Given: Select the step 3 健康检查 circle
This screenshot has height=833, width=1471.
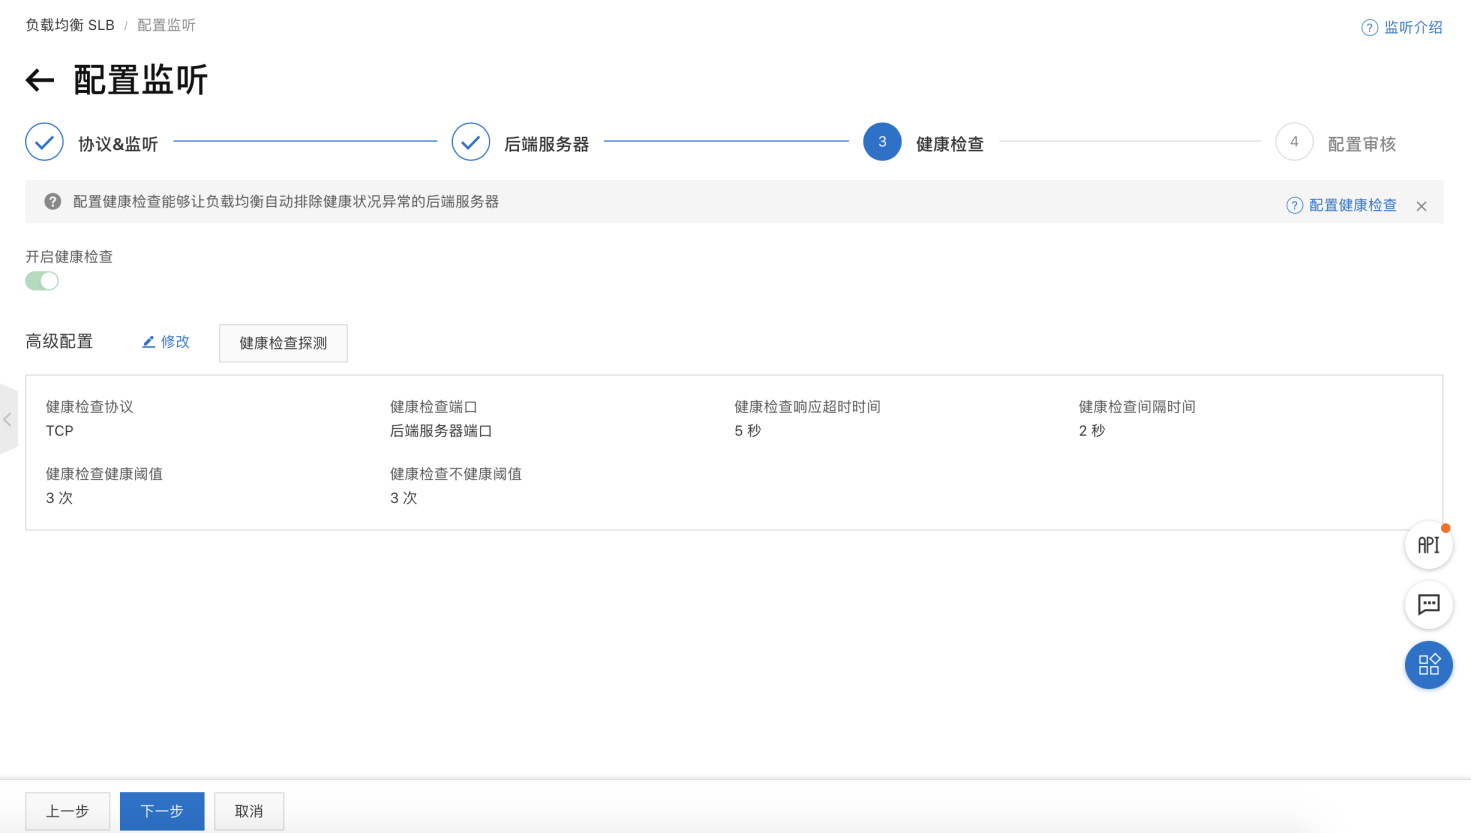Looking at the screenshot, I should click(882, 142).
